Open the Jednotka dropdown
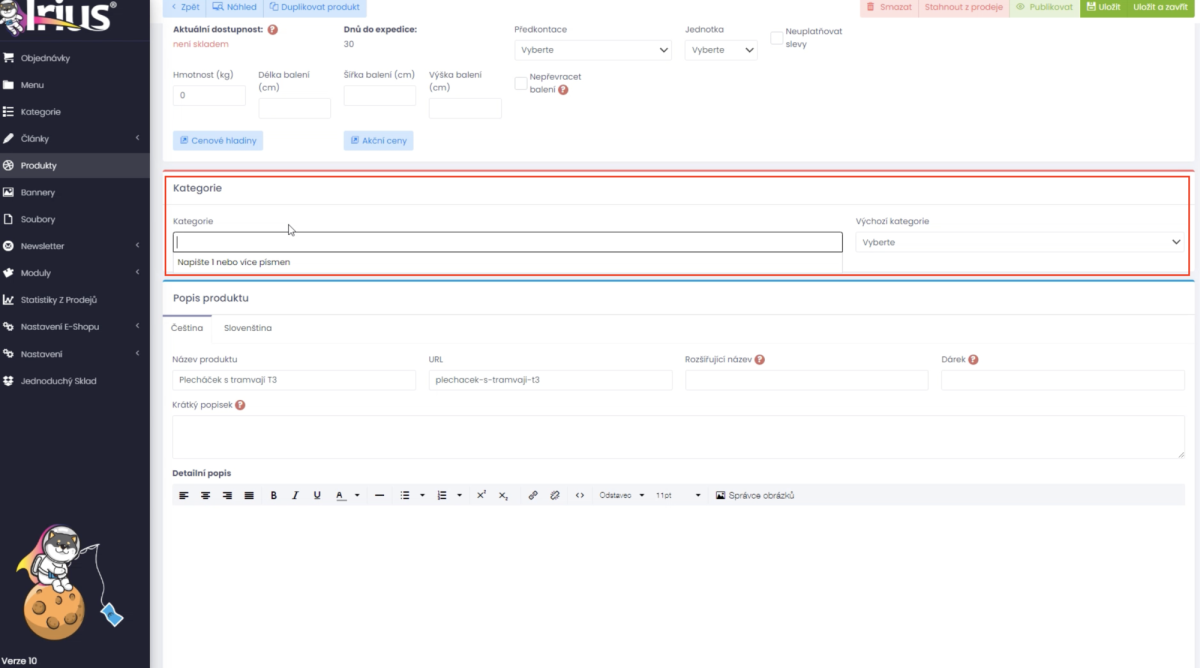Image resolution: width=1200 pixels, height=668 pixels. pos(721,49)
